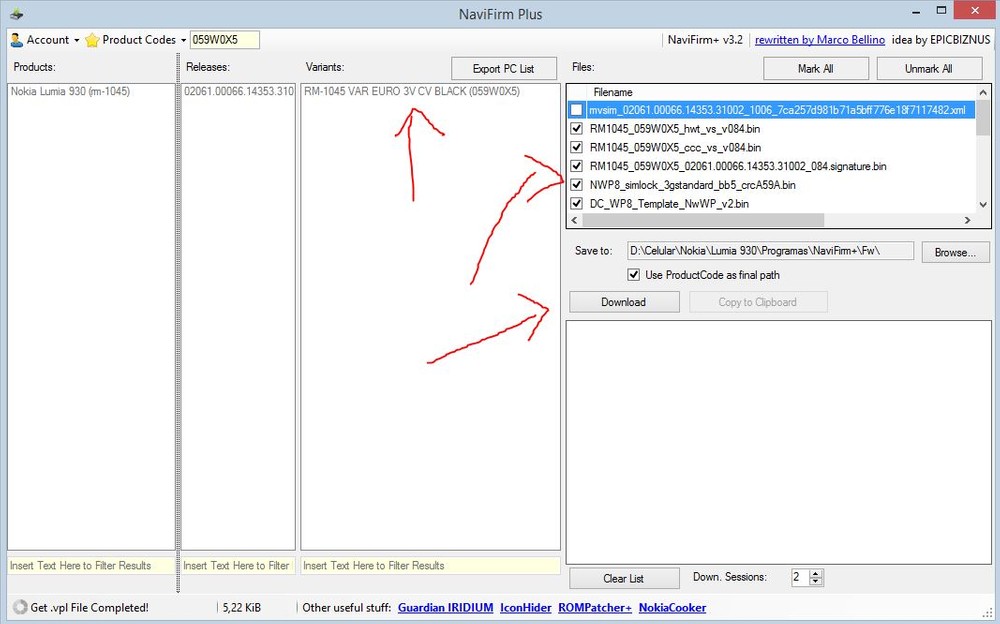Toggle 'Use ProductCode as final path' checkbox
This screenshot has width=1000, height=624.
[633, 275]
